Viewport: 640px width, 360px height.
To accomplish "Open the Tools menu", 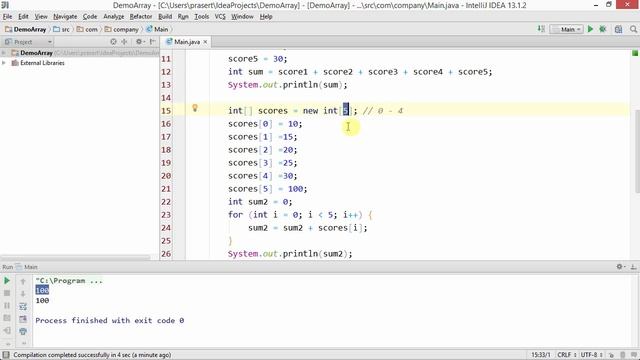I will 202,17.
